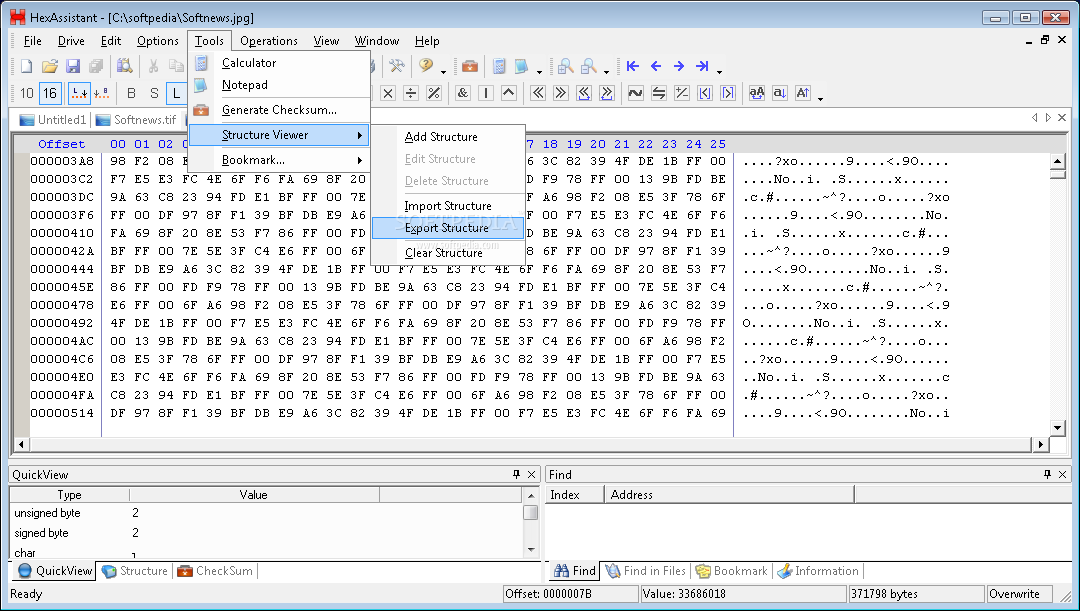Select Generate Checksum from Tools menu
This screenshot has width=1080, height=611.
tap(279, 110)
